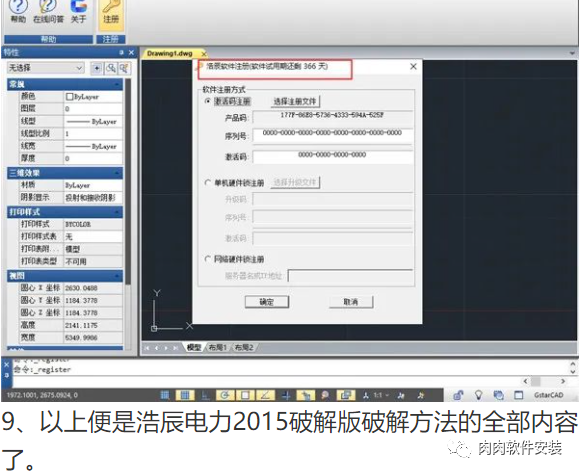580x474 pixels.
Task: Collapse the 打印样式 section
Action: pos(118,212)
